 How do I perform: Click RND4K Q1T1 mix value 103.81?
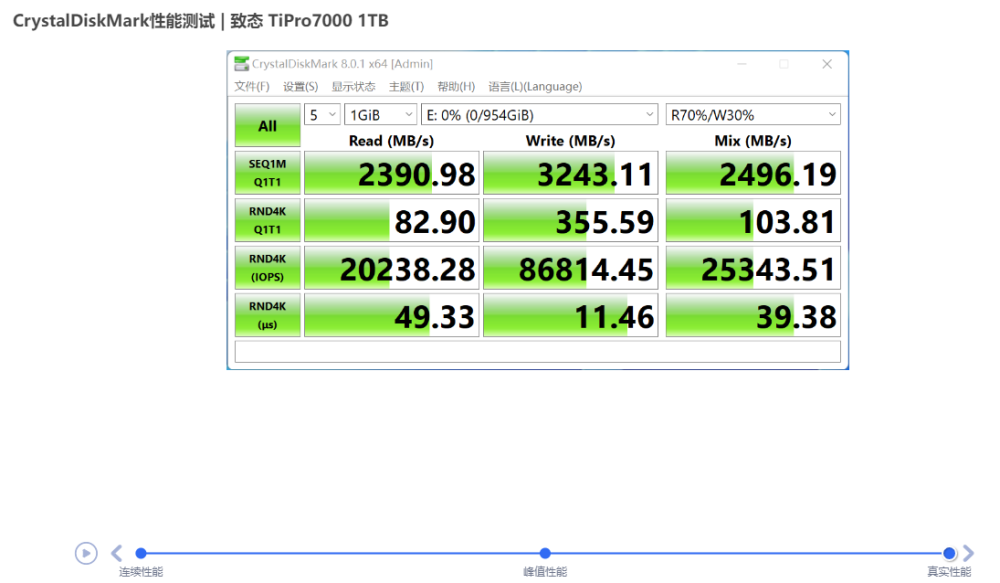(753, 220)
